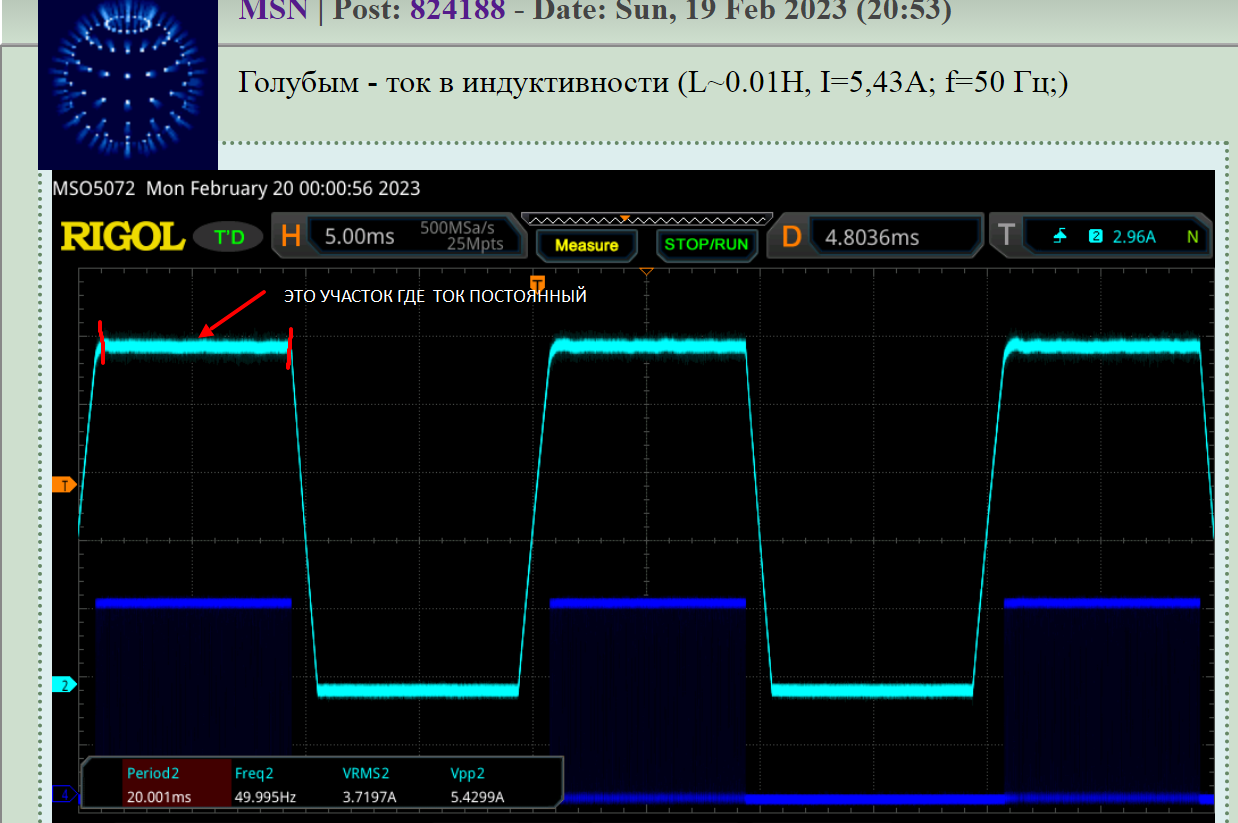Select the cyan channel 2 ground marker
This screenshot has height=823, width=1238.
(65, 686)
